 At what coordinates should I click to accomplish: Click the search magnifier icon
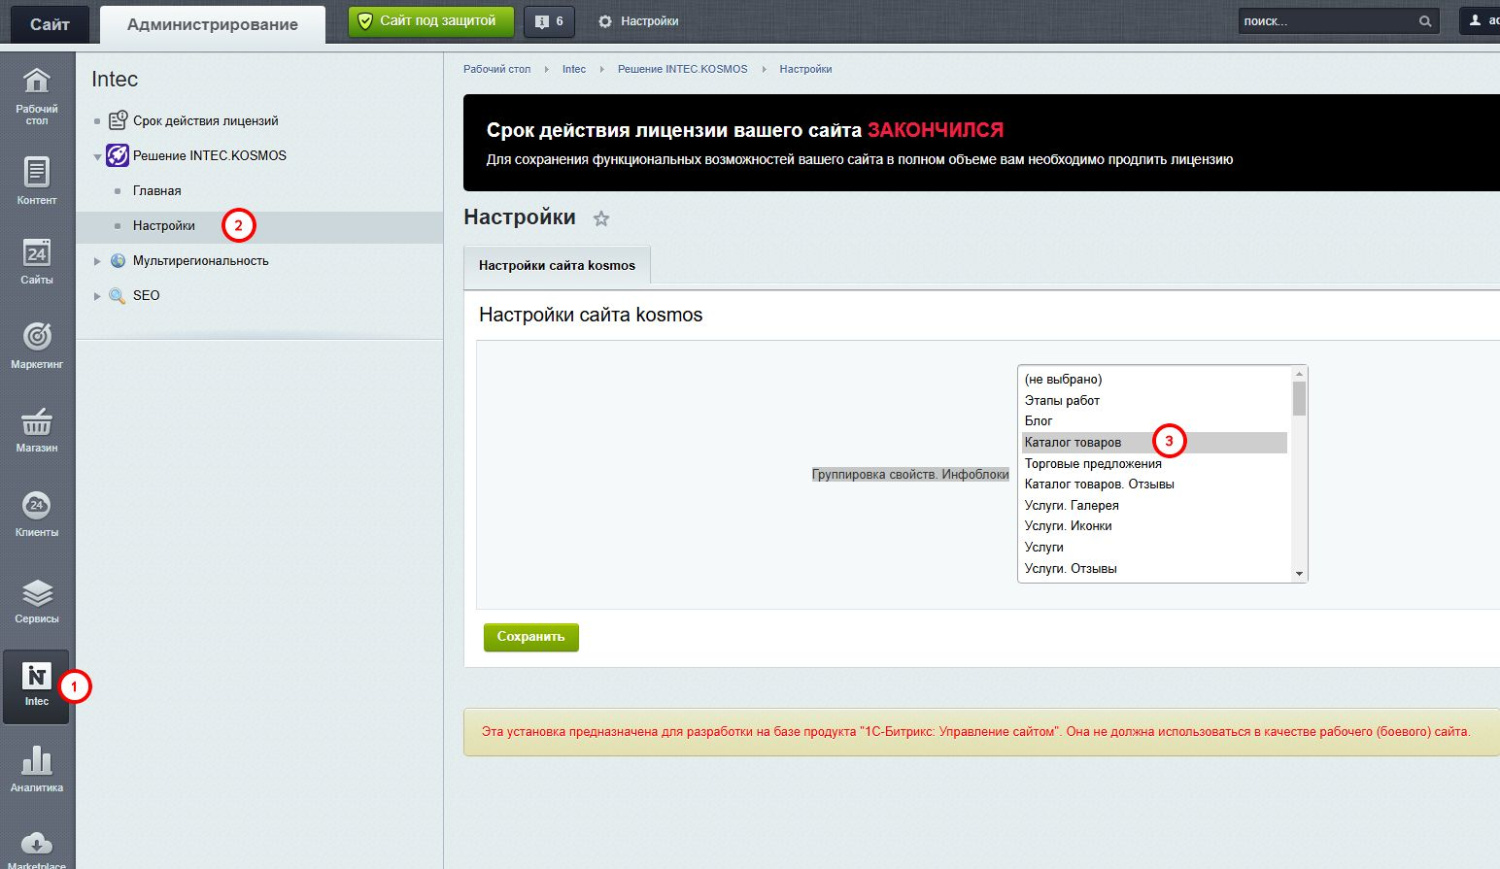1425,21
